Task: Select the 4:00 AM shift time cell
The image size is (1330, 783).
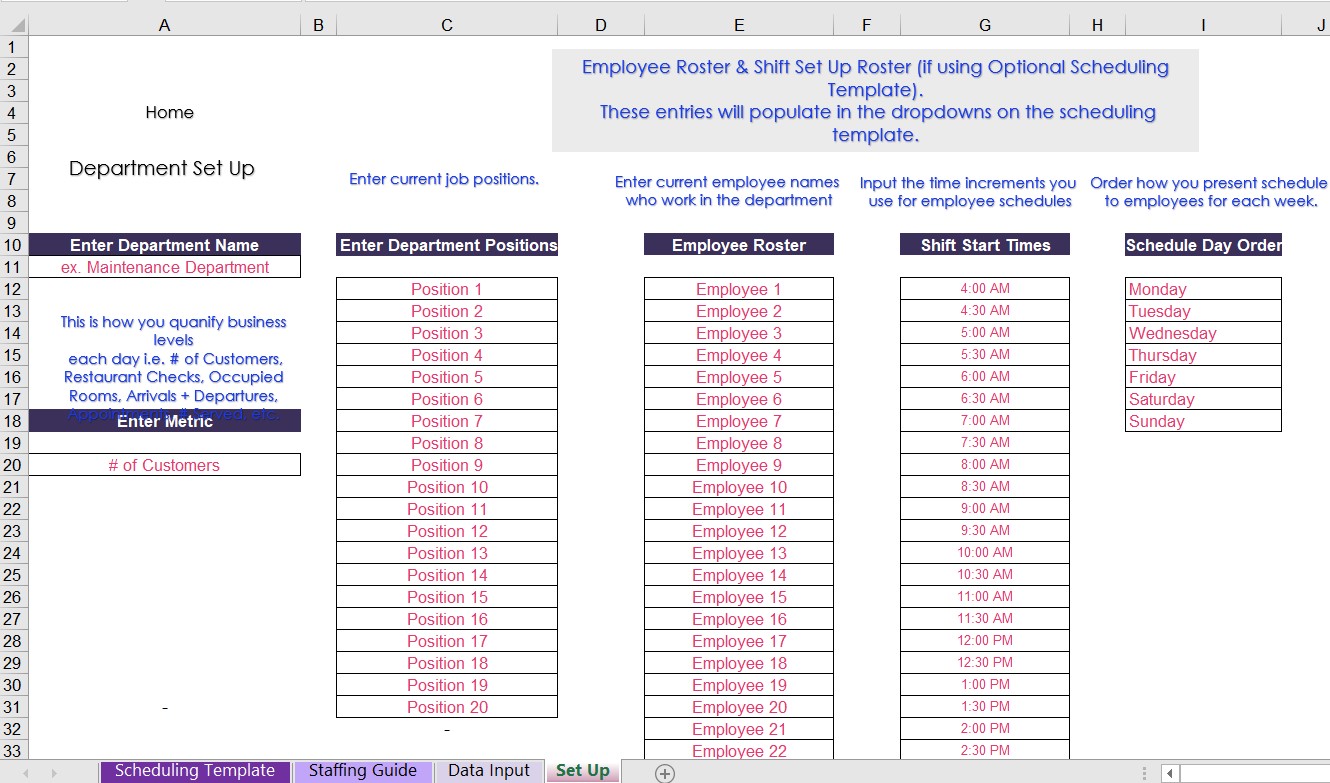Action: point(985,289)
